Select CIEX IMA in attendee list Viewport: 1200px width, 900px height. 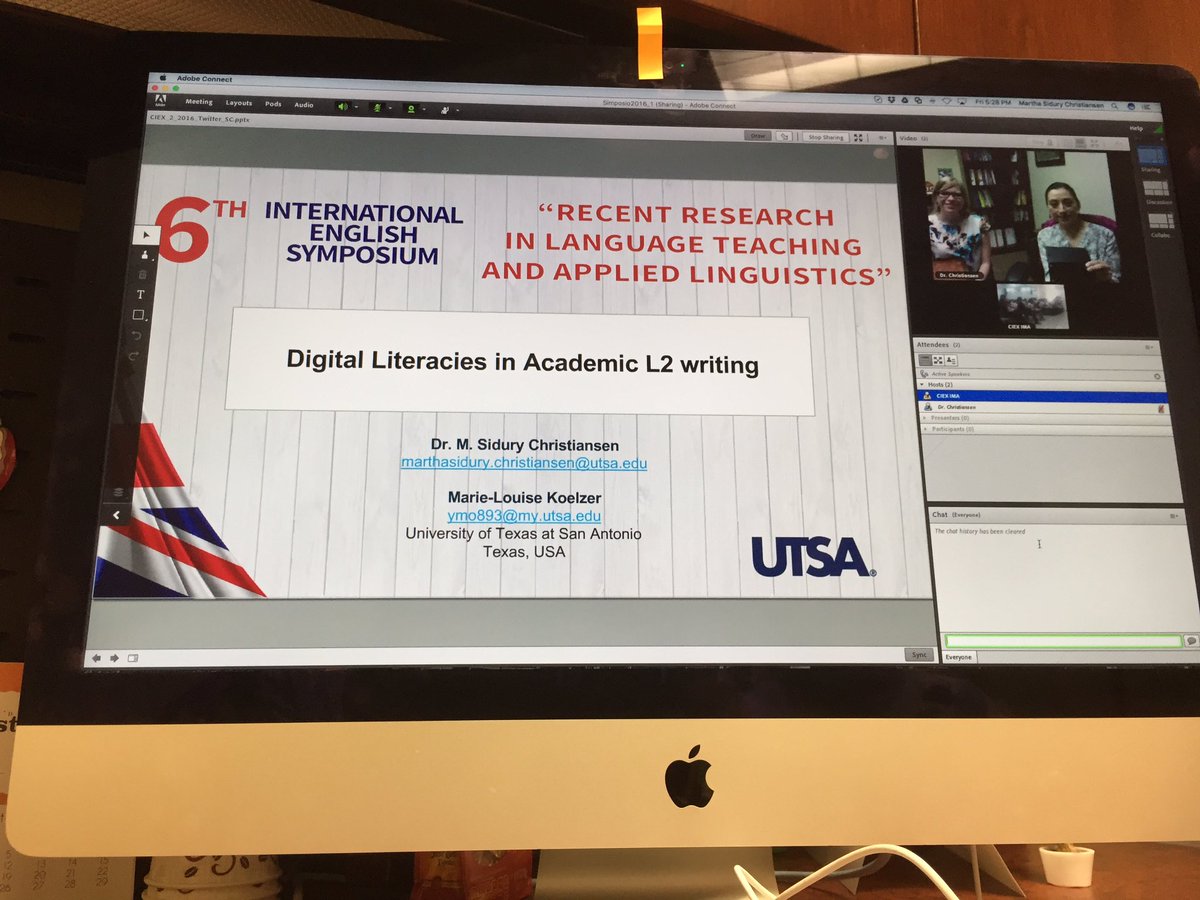click(1042, 396)
